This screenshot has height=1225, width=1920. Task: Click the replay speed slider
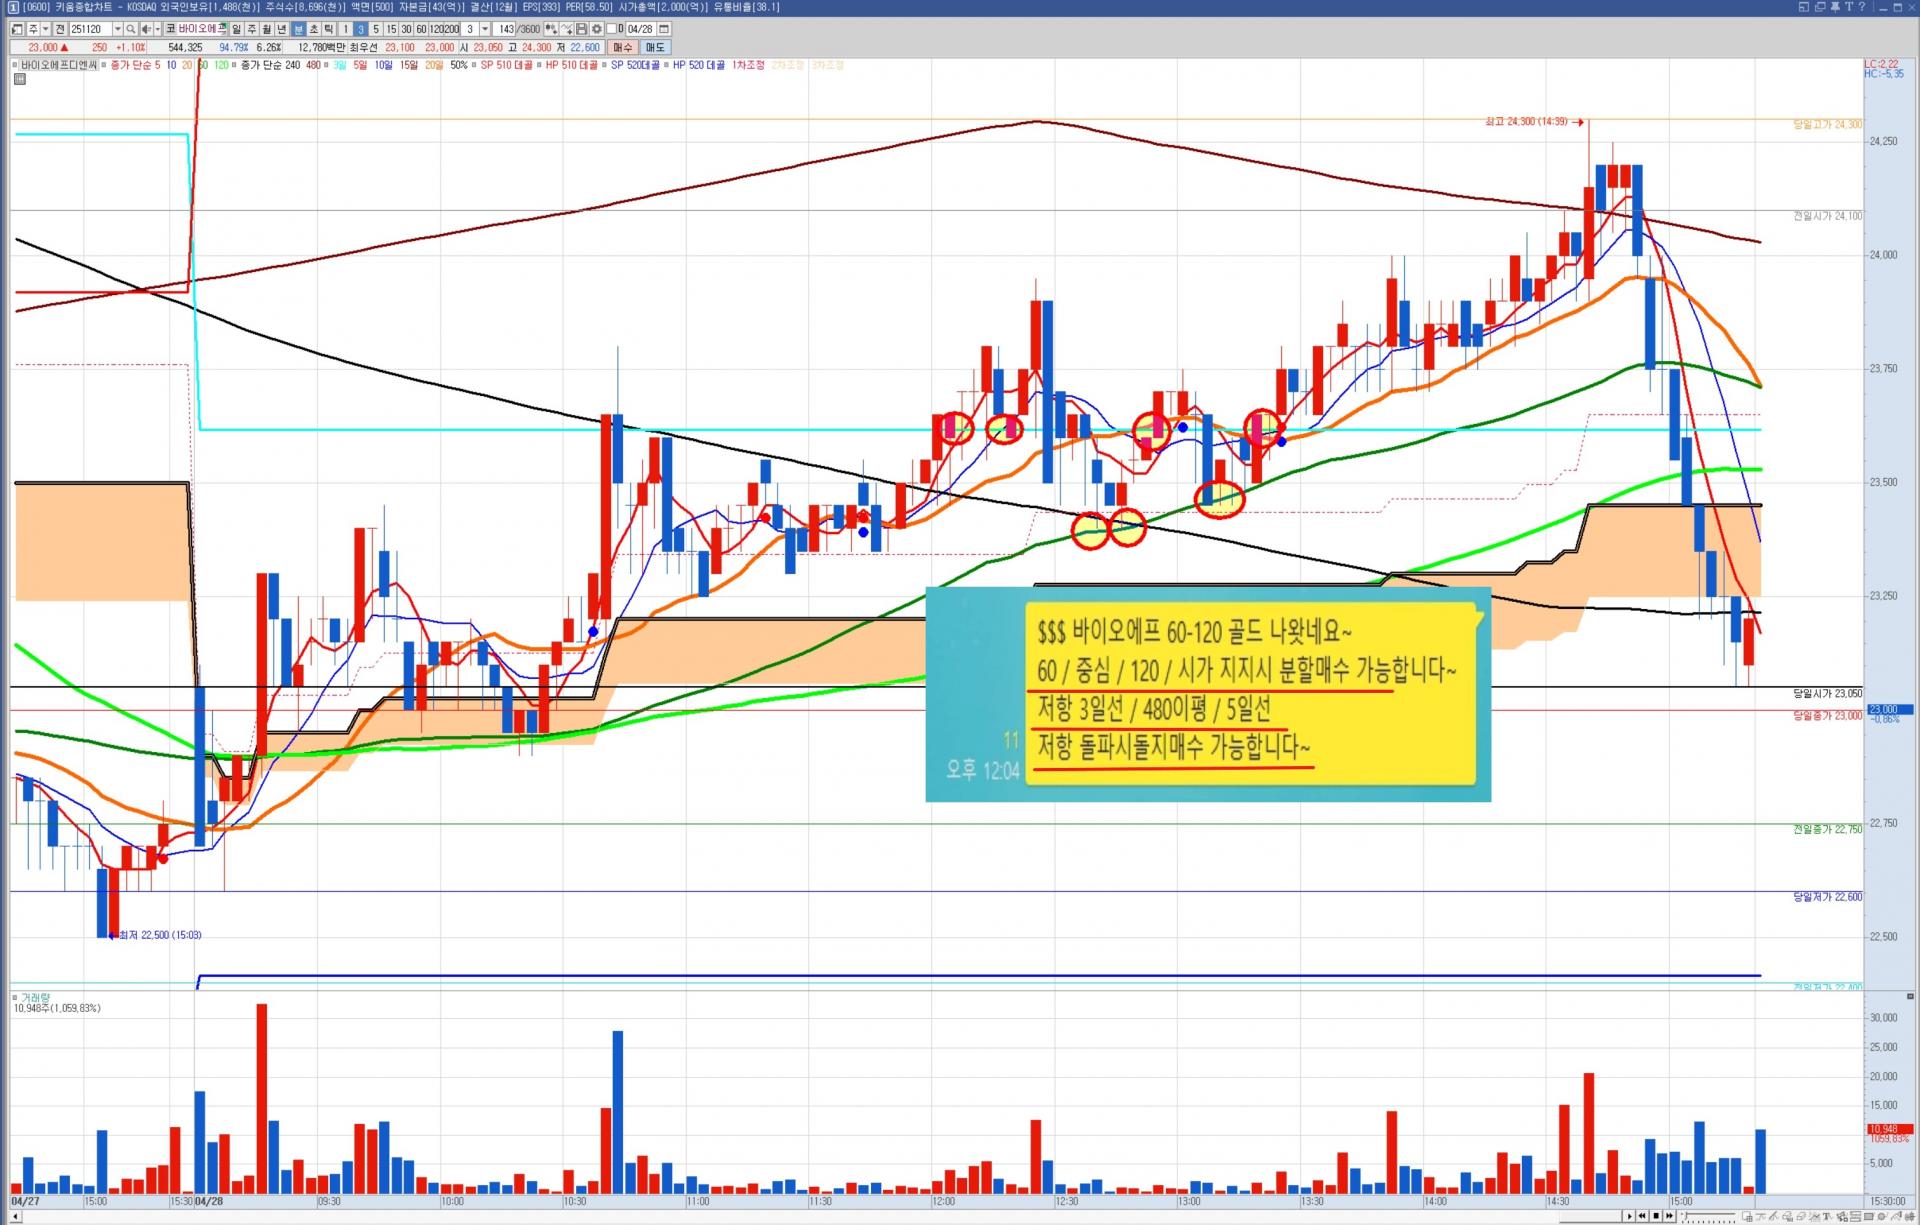tap(1710, 1215)
